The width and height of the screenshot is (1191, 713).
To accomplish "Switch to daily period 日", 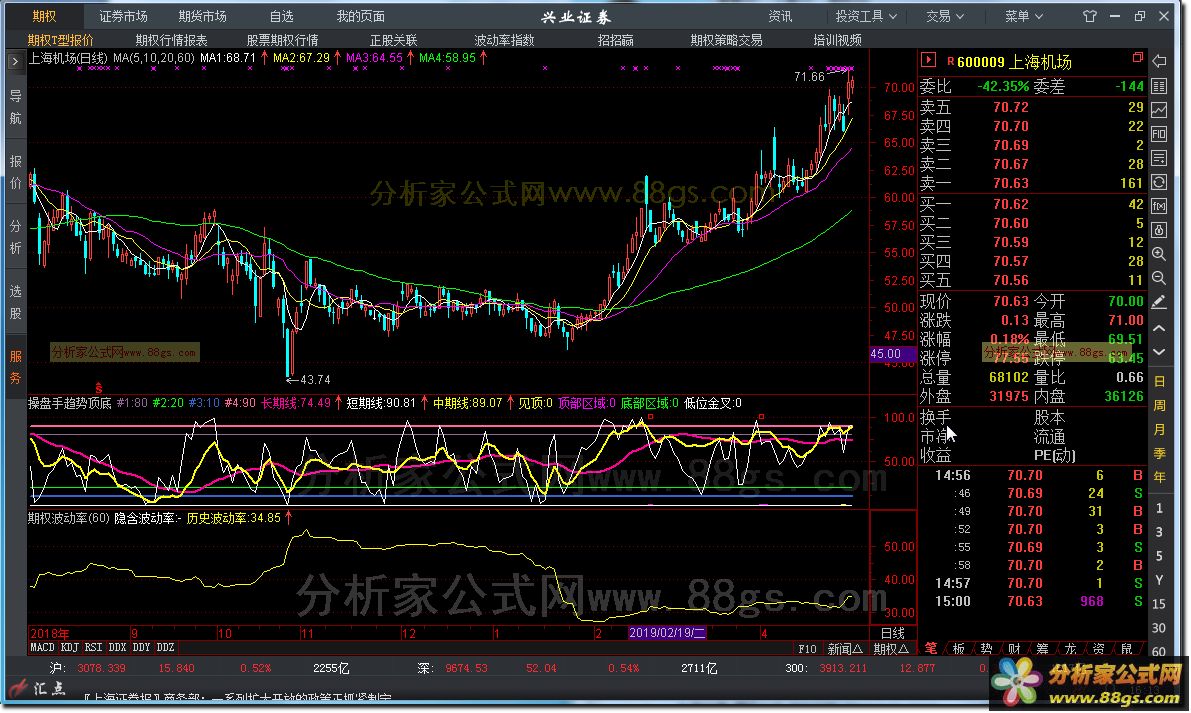I will click(x=1159, y=381).
